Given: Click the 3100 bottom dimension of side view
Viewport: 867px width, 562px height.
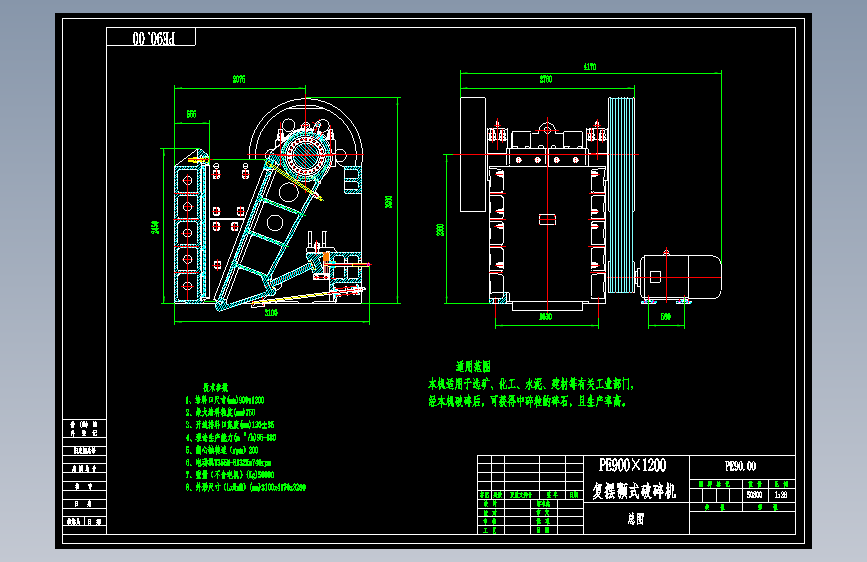Looking at the screenshot, I should pos(271,313).
